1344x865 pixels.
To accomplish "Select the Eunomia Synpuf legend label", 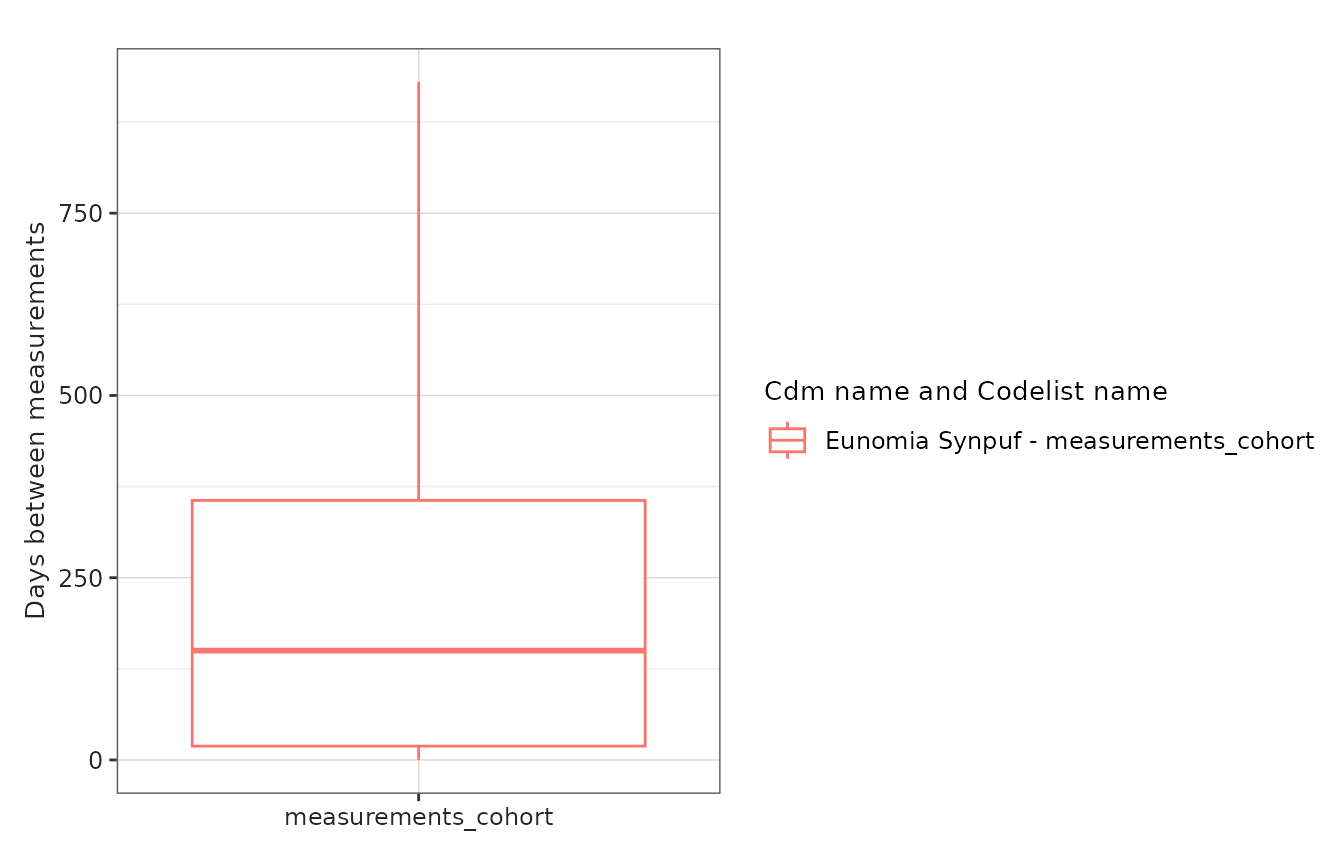I will [1069, 441].
